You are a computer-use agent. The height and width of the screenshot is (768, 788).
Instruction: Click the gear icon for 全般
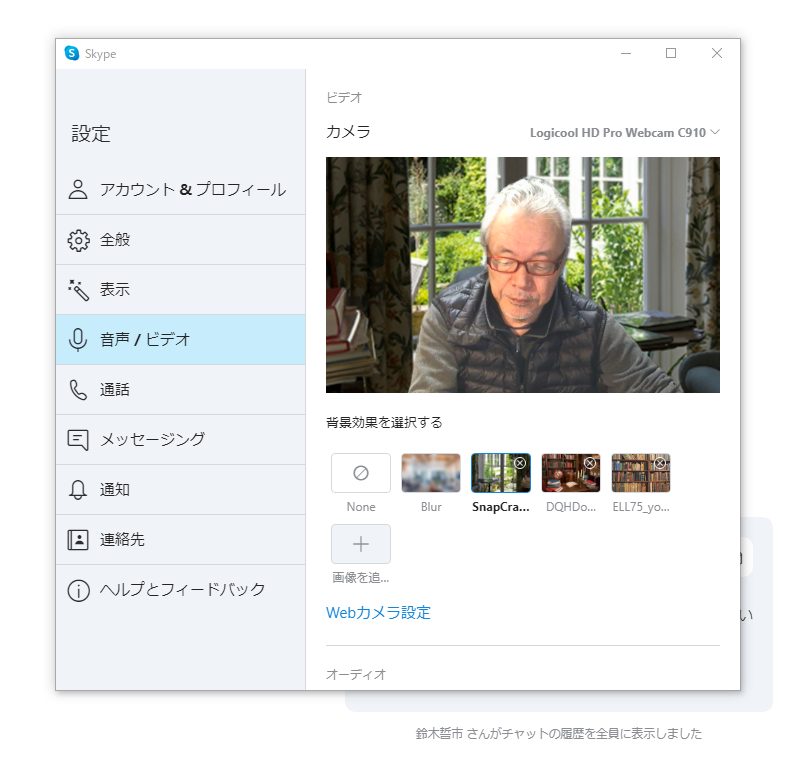click(x=78, y=240)
